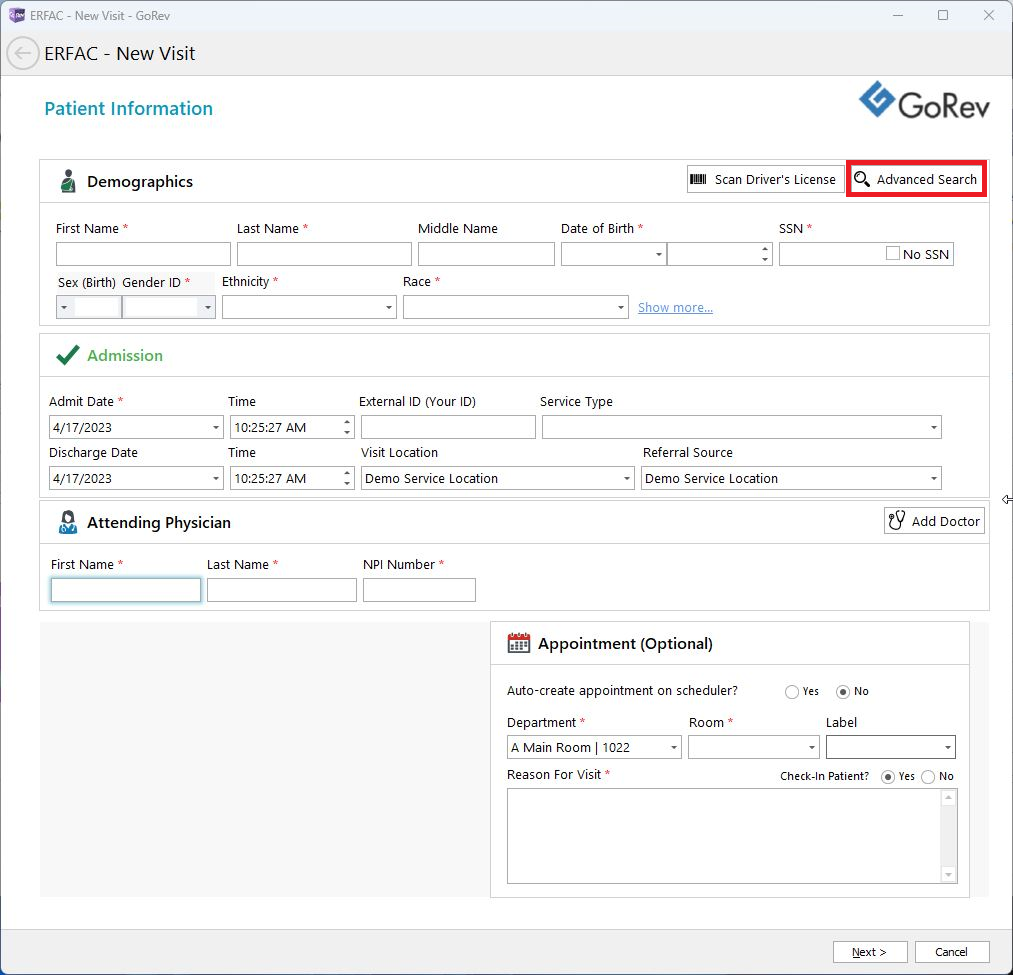The image size is (1013, 975).
Task: Open the Room dropdown
Action: pos(812,748)
